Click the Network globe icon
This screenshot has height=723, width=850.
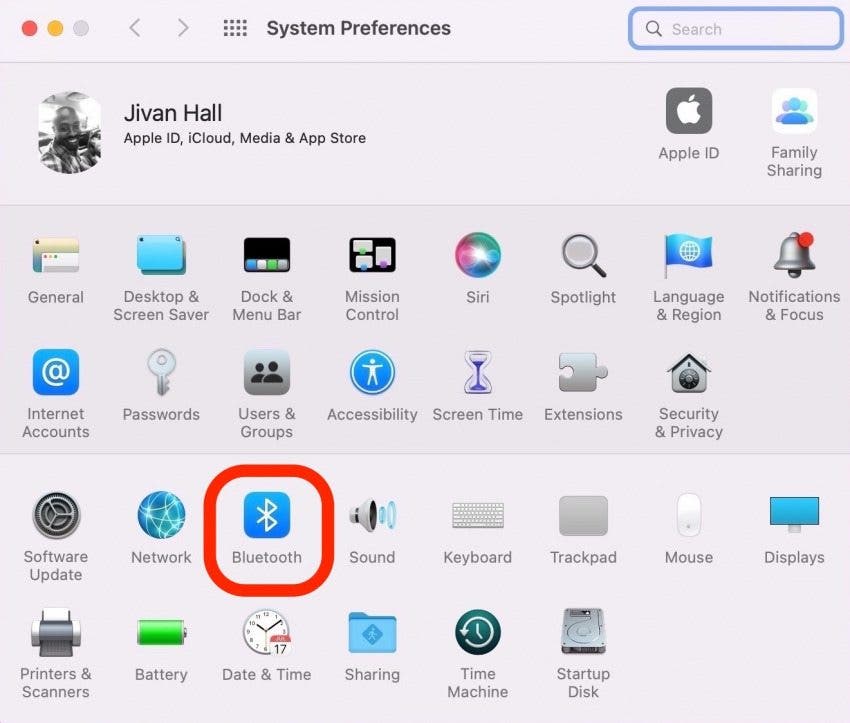[x=161, y=516]
